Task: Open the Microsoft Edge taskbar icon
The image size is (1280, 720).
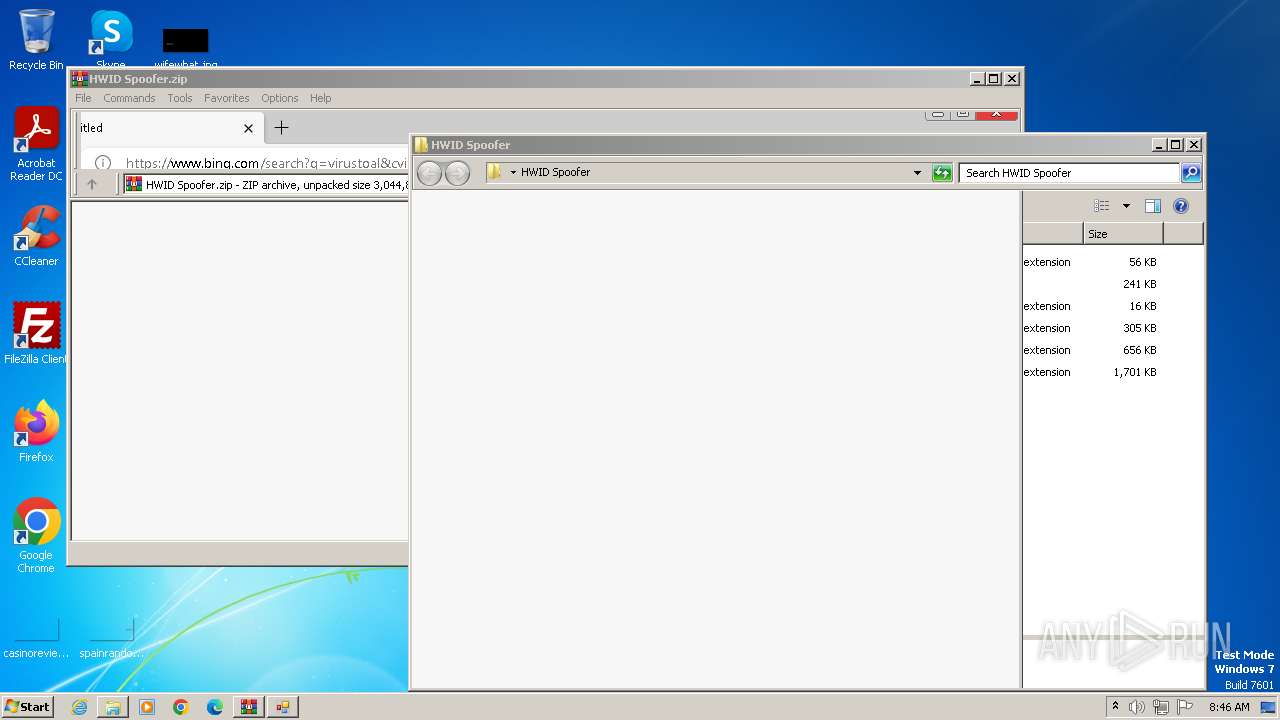Action: [x=215, y=707]
